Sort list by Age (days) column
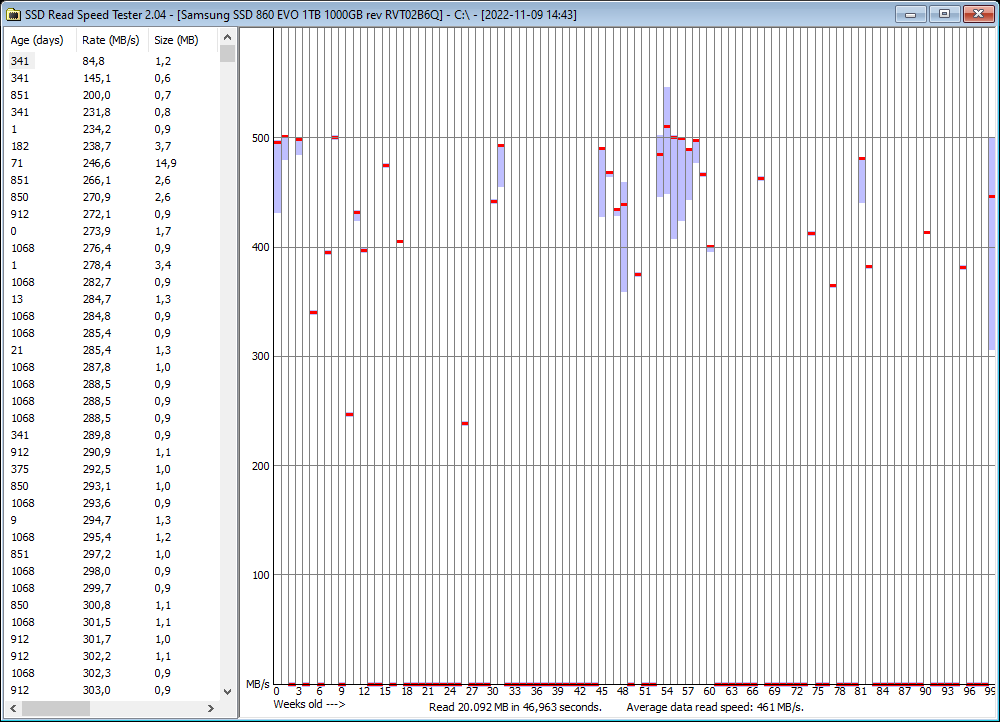1000x722 pixels. point(40,40)
